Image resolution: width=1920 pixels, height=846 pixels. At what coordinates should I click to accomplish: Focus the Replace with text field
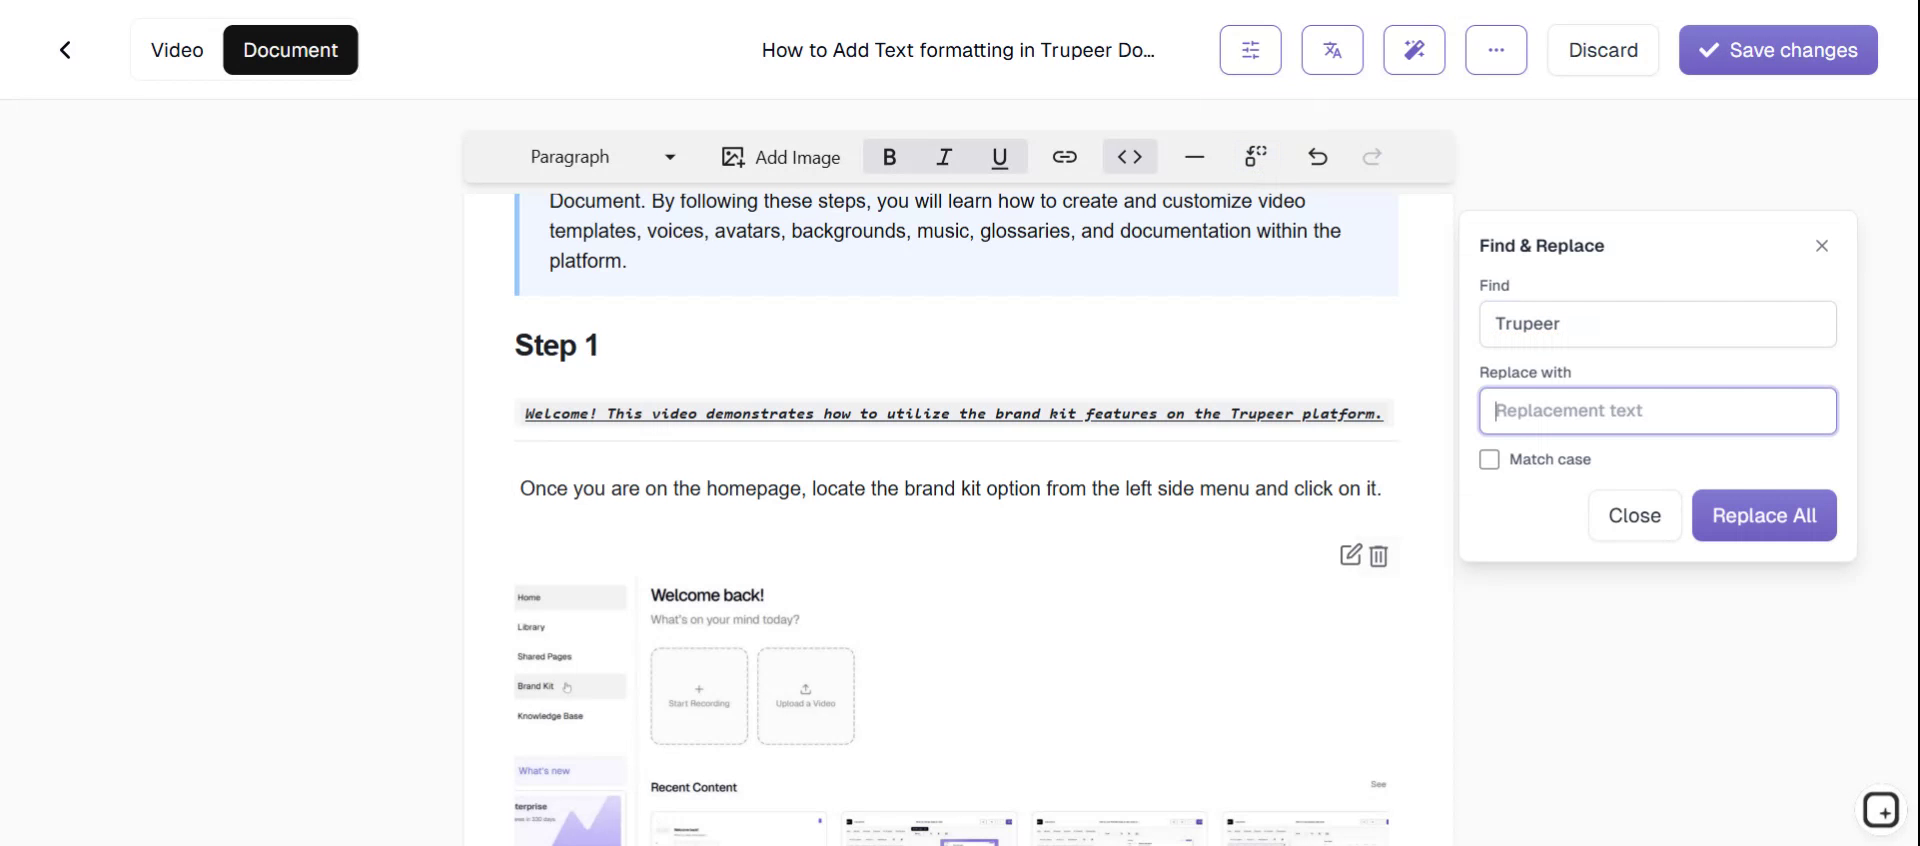coord(1658,411)
